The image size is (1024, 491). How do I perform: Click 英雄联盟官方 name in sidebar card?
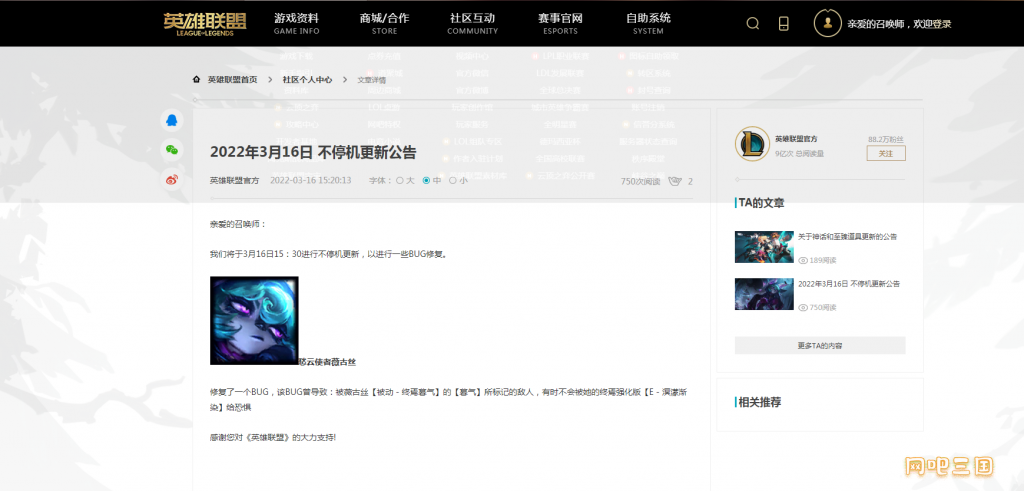(796, 139)
